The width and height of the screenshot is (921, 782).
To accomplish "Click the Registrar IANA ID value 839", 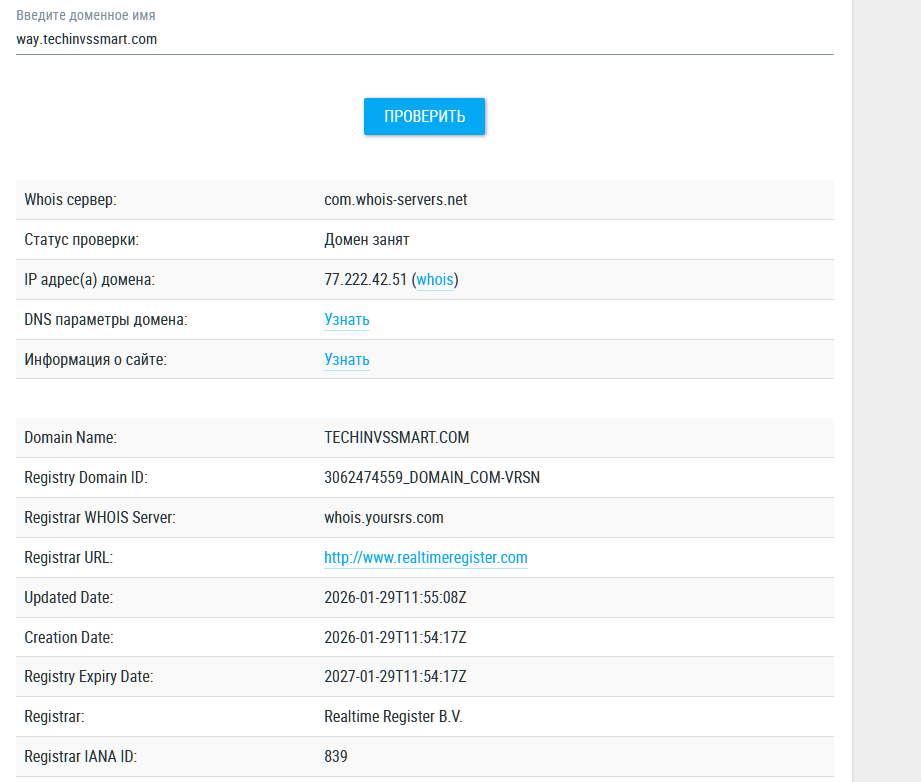I will pyautogui.click(x=336, y=757).
